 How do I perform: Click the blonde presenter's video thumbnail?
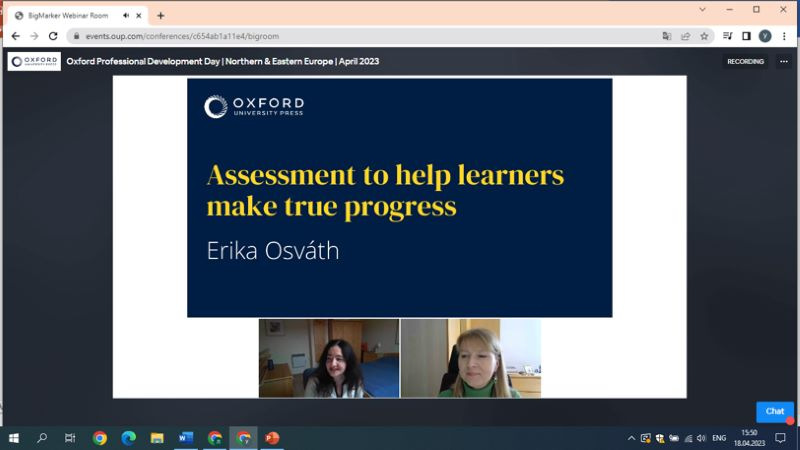(471, 358)
